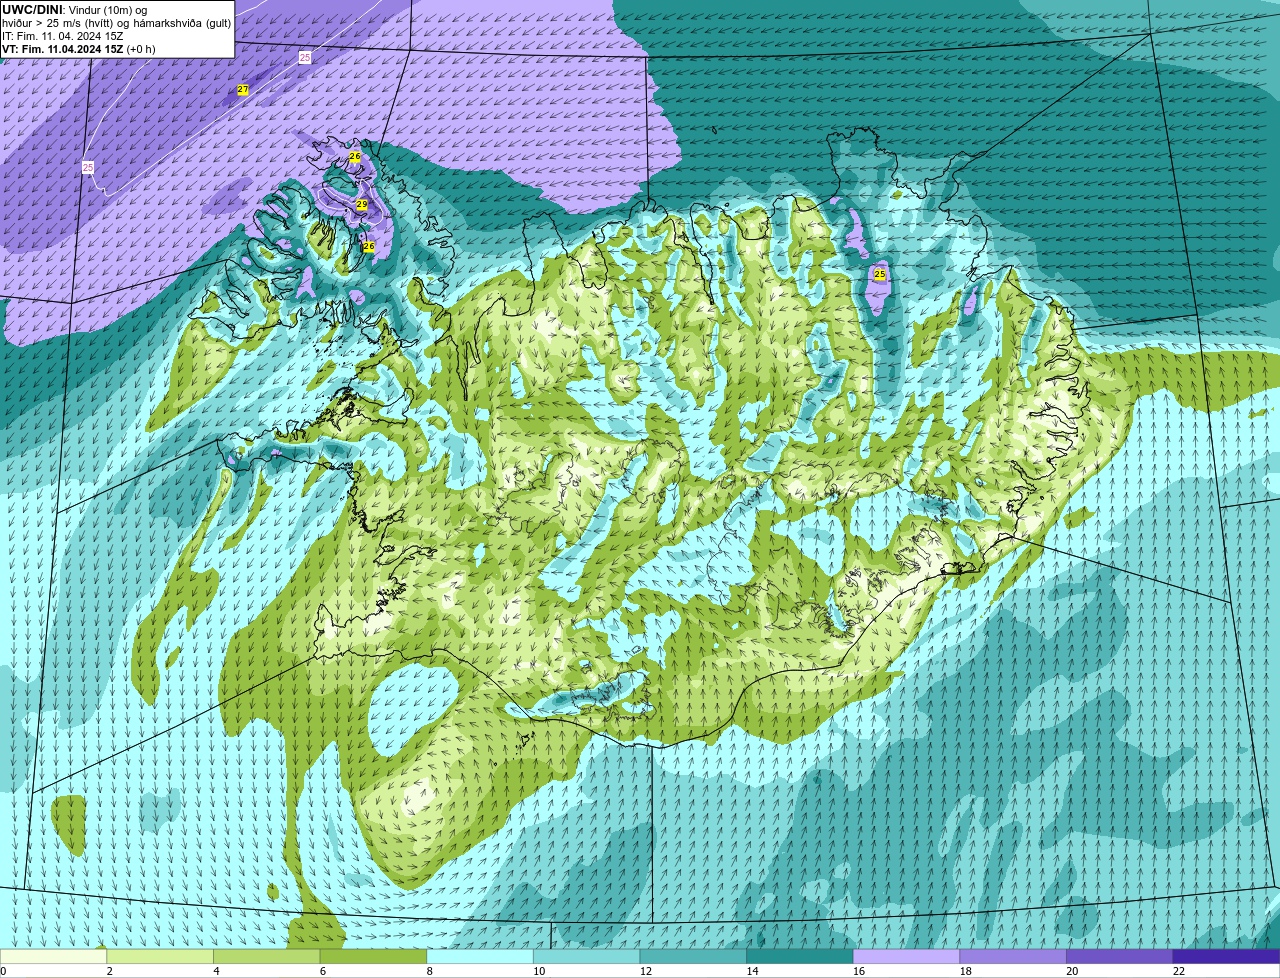1280x978 pixels.
Task: Select the dark teal 14–16 m/s legend swatch
Action: tap(800, 956)
